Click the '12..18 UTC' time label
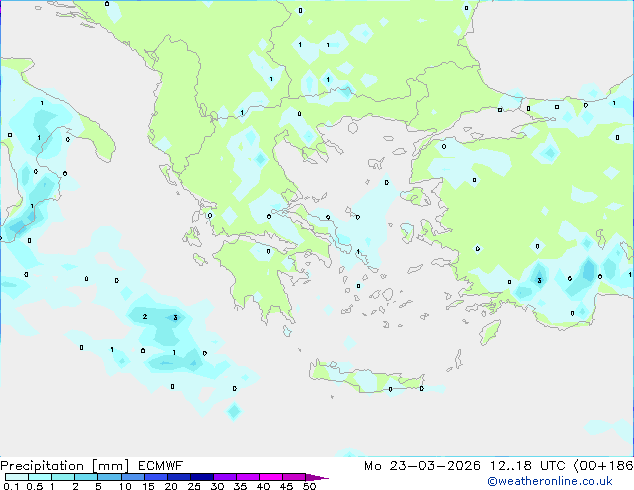The height and width of the screenshot is (490, 634). pos(528,466)
